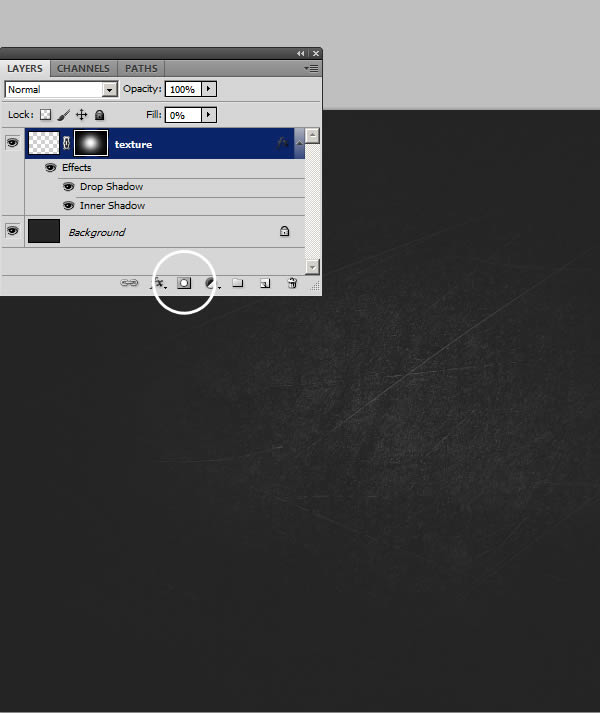Create new fill or adjustment layer
600x713 pixels.
pos(211,283)
